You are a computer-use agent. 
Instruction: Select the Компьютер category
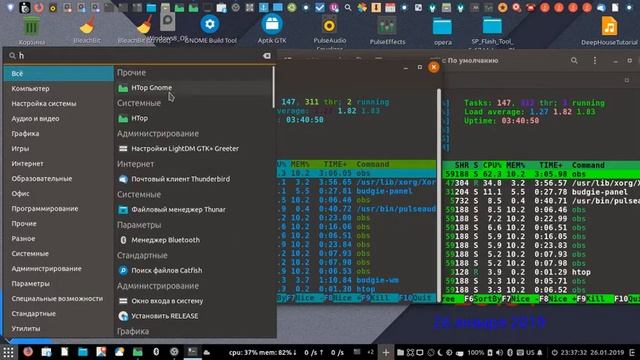59,89
